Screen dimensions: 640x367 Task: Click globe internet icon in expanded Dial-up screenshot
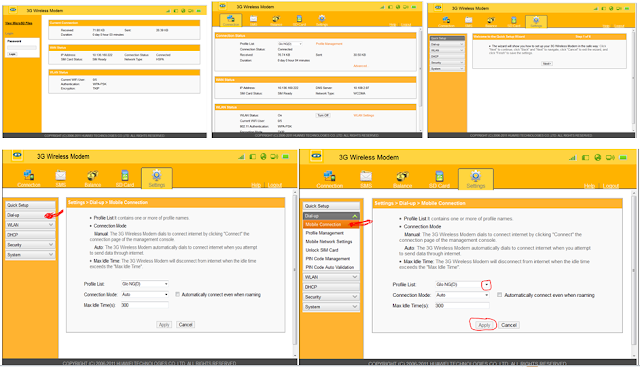pos(598,157)
